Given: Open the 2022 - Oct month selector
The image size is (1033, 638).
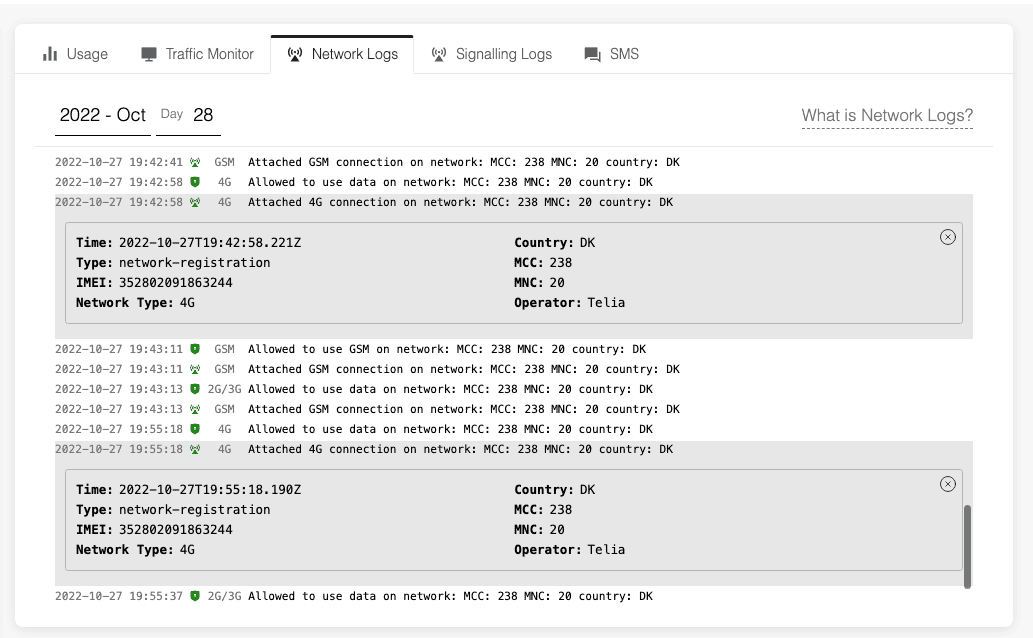Looking at the screenshot, I should tap(103, 115).
